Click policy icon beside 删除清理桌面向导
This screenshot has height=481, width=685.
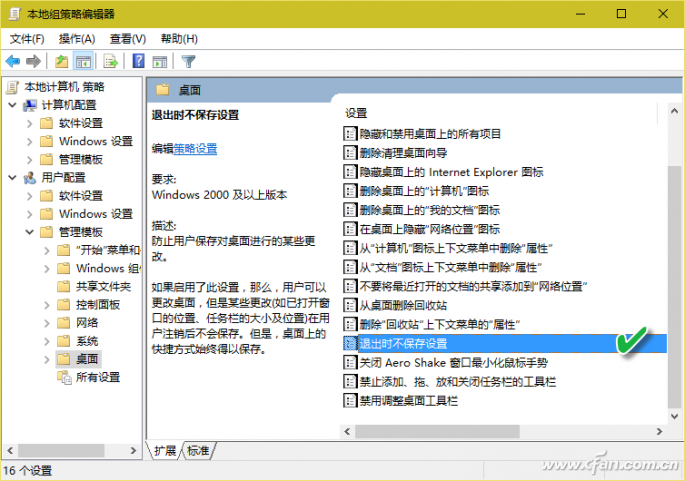point(349,152)
